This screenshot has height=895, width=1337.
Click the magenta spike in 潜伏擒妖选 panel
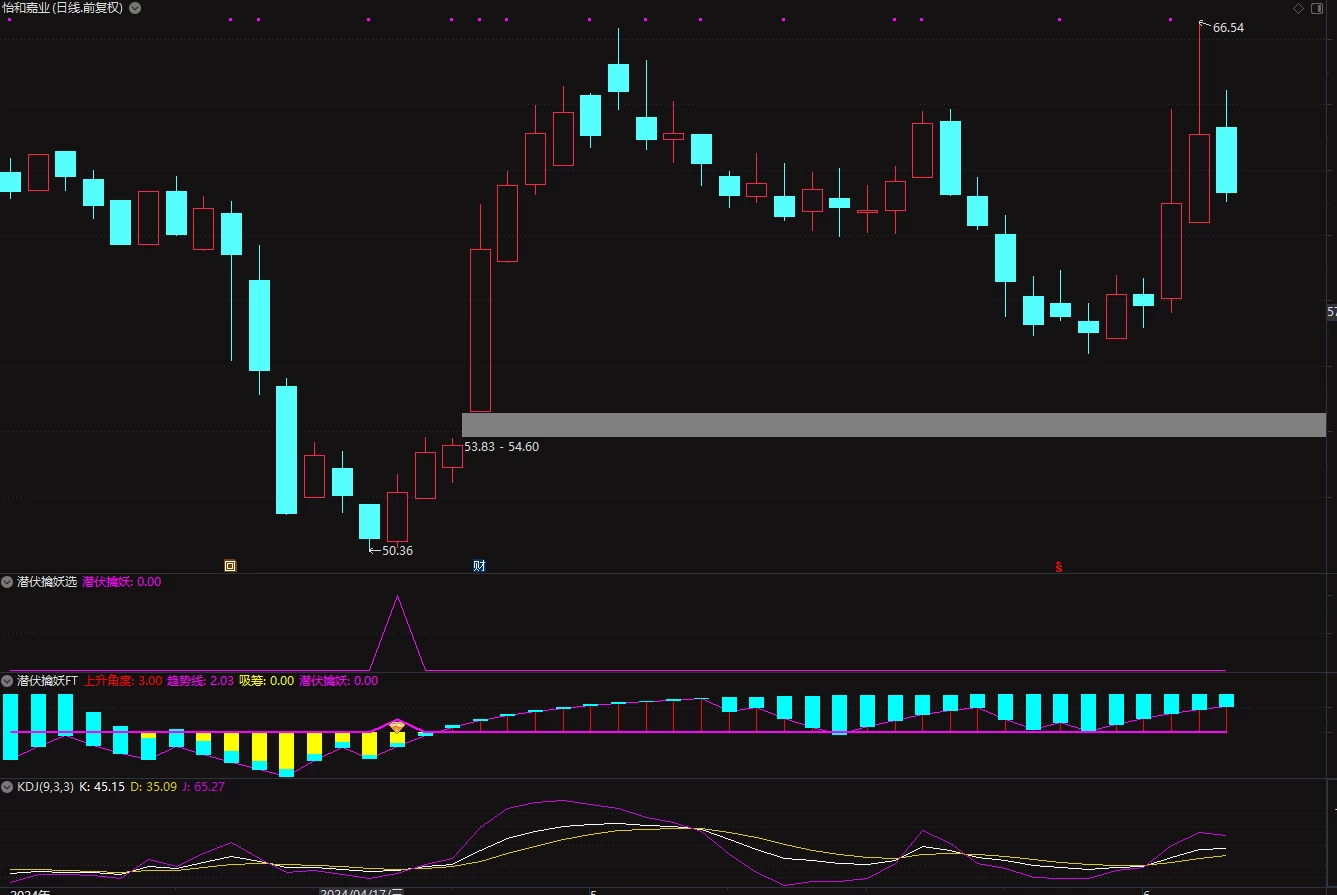click(x=398, y=632)
